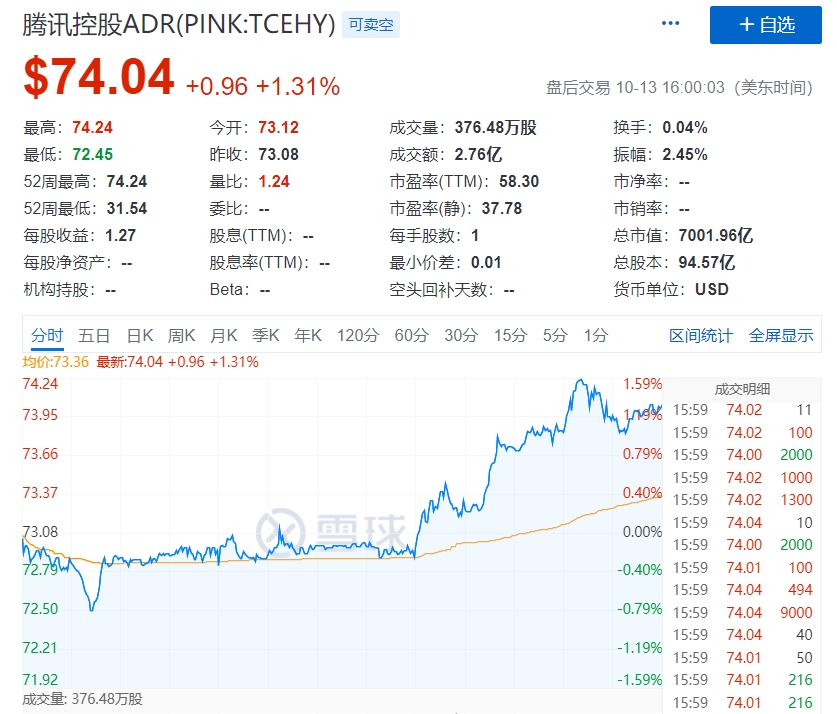Click the peak of the intraday price line
Image resolution: width=837 pixels, height=714 pixels.
[x=580, y=380]
